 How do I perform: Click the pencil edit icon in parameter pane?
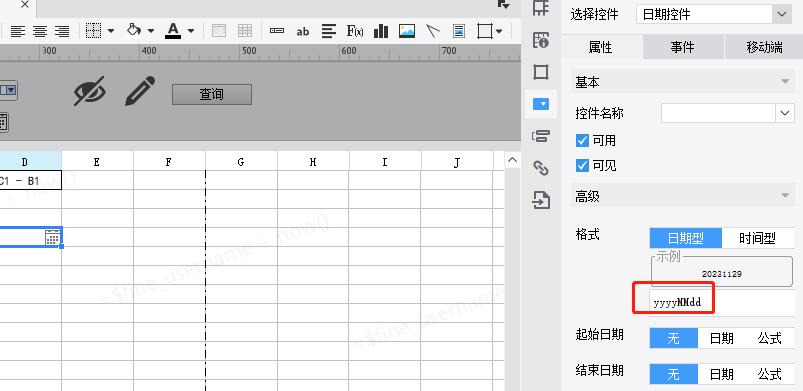coord(139,91)
